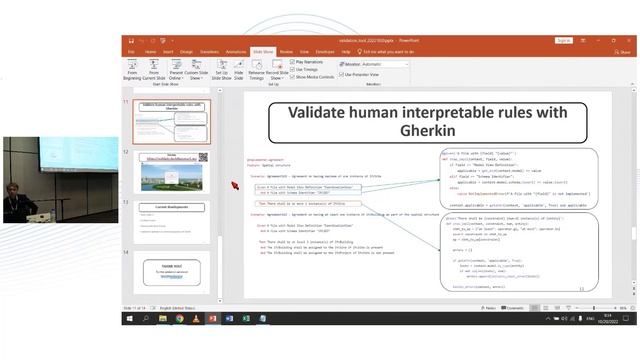Switch to the Animations tab
Viewport: 640px width, 360px height.
coord(236,52)
